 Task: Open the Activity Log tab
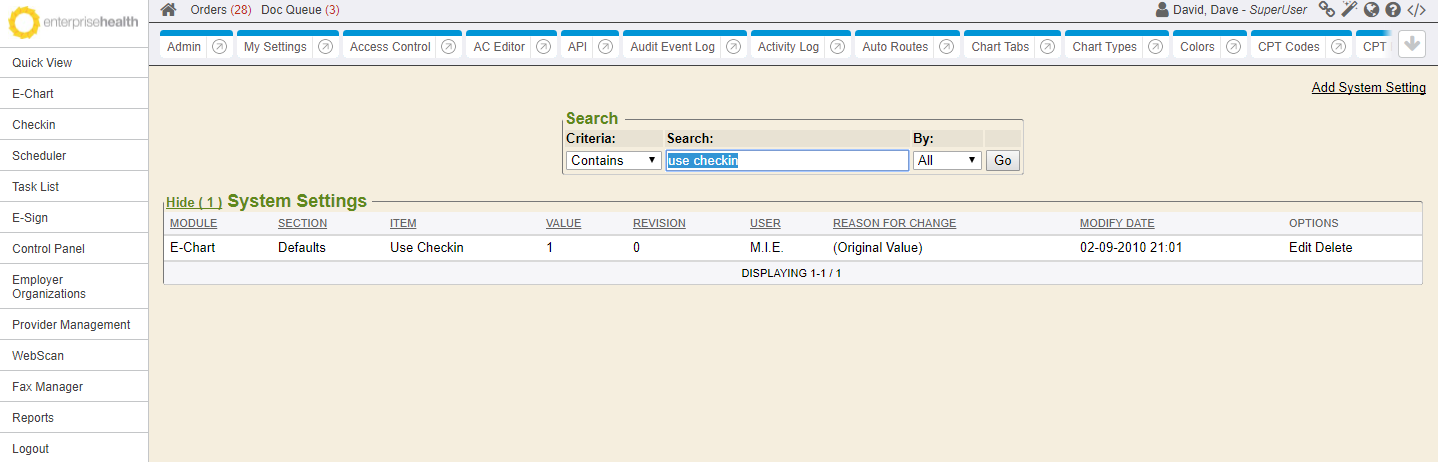click(788, 47)
